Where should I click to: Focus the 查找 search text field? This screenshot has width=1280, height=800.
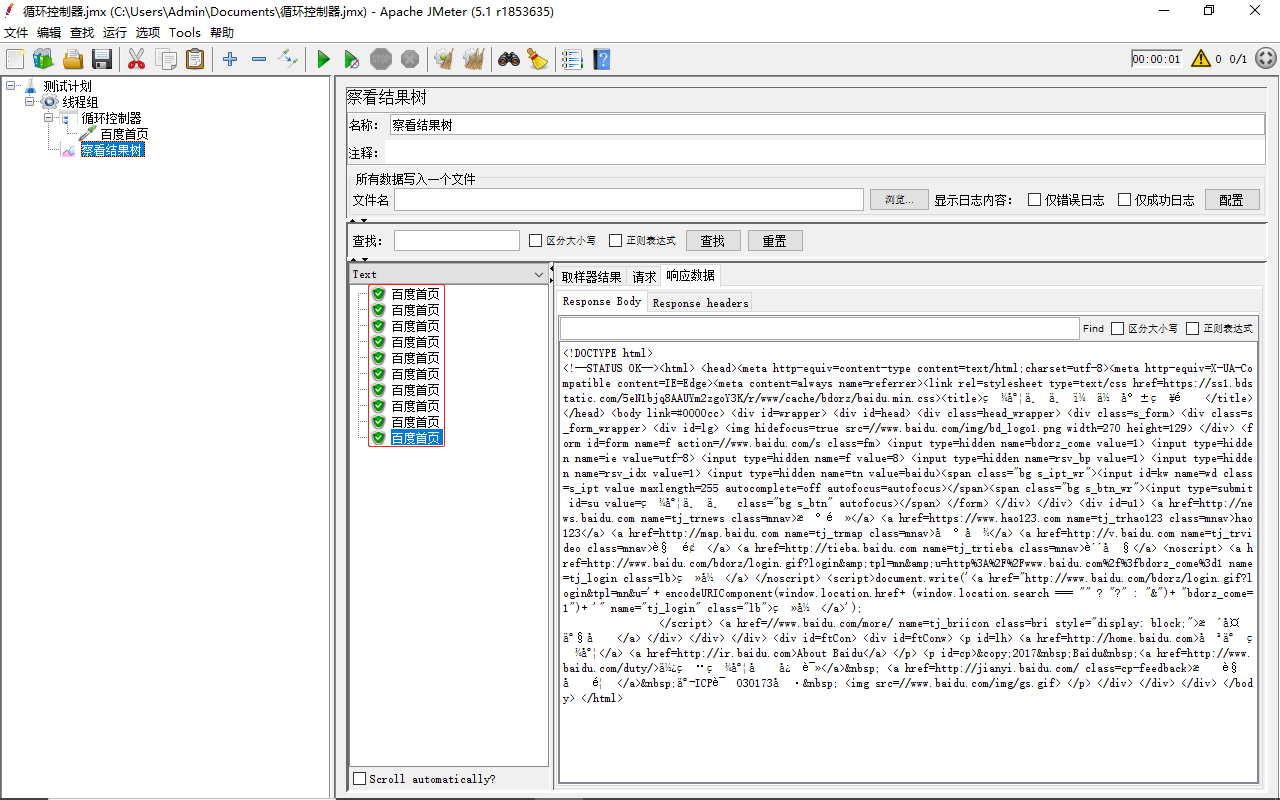pos(457,240)
